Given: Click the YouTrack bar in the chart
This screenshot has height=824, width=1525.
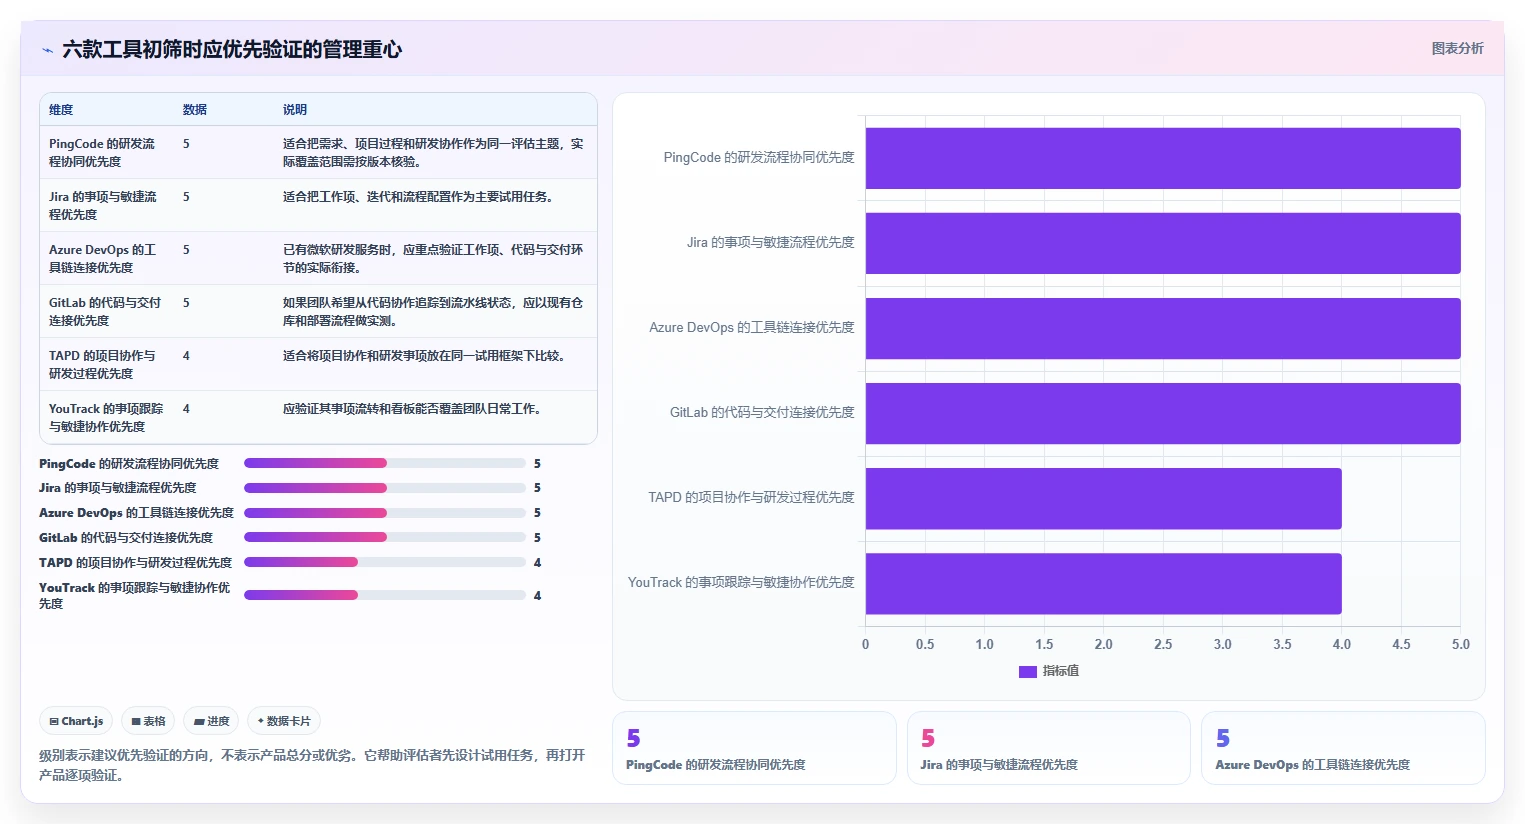Looking at the screenshot, I should [1104, 583].
